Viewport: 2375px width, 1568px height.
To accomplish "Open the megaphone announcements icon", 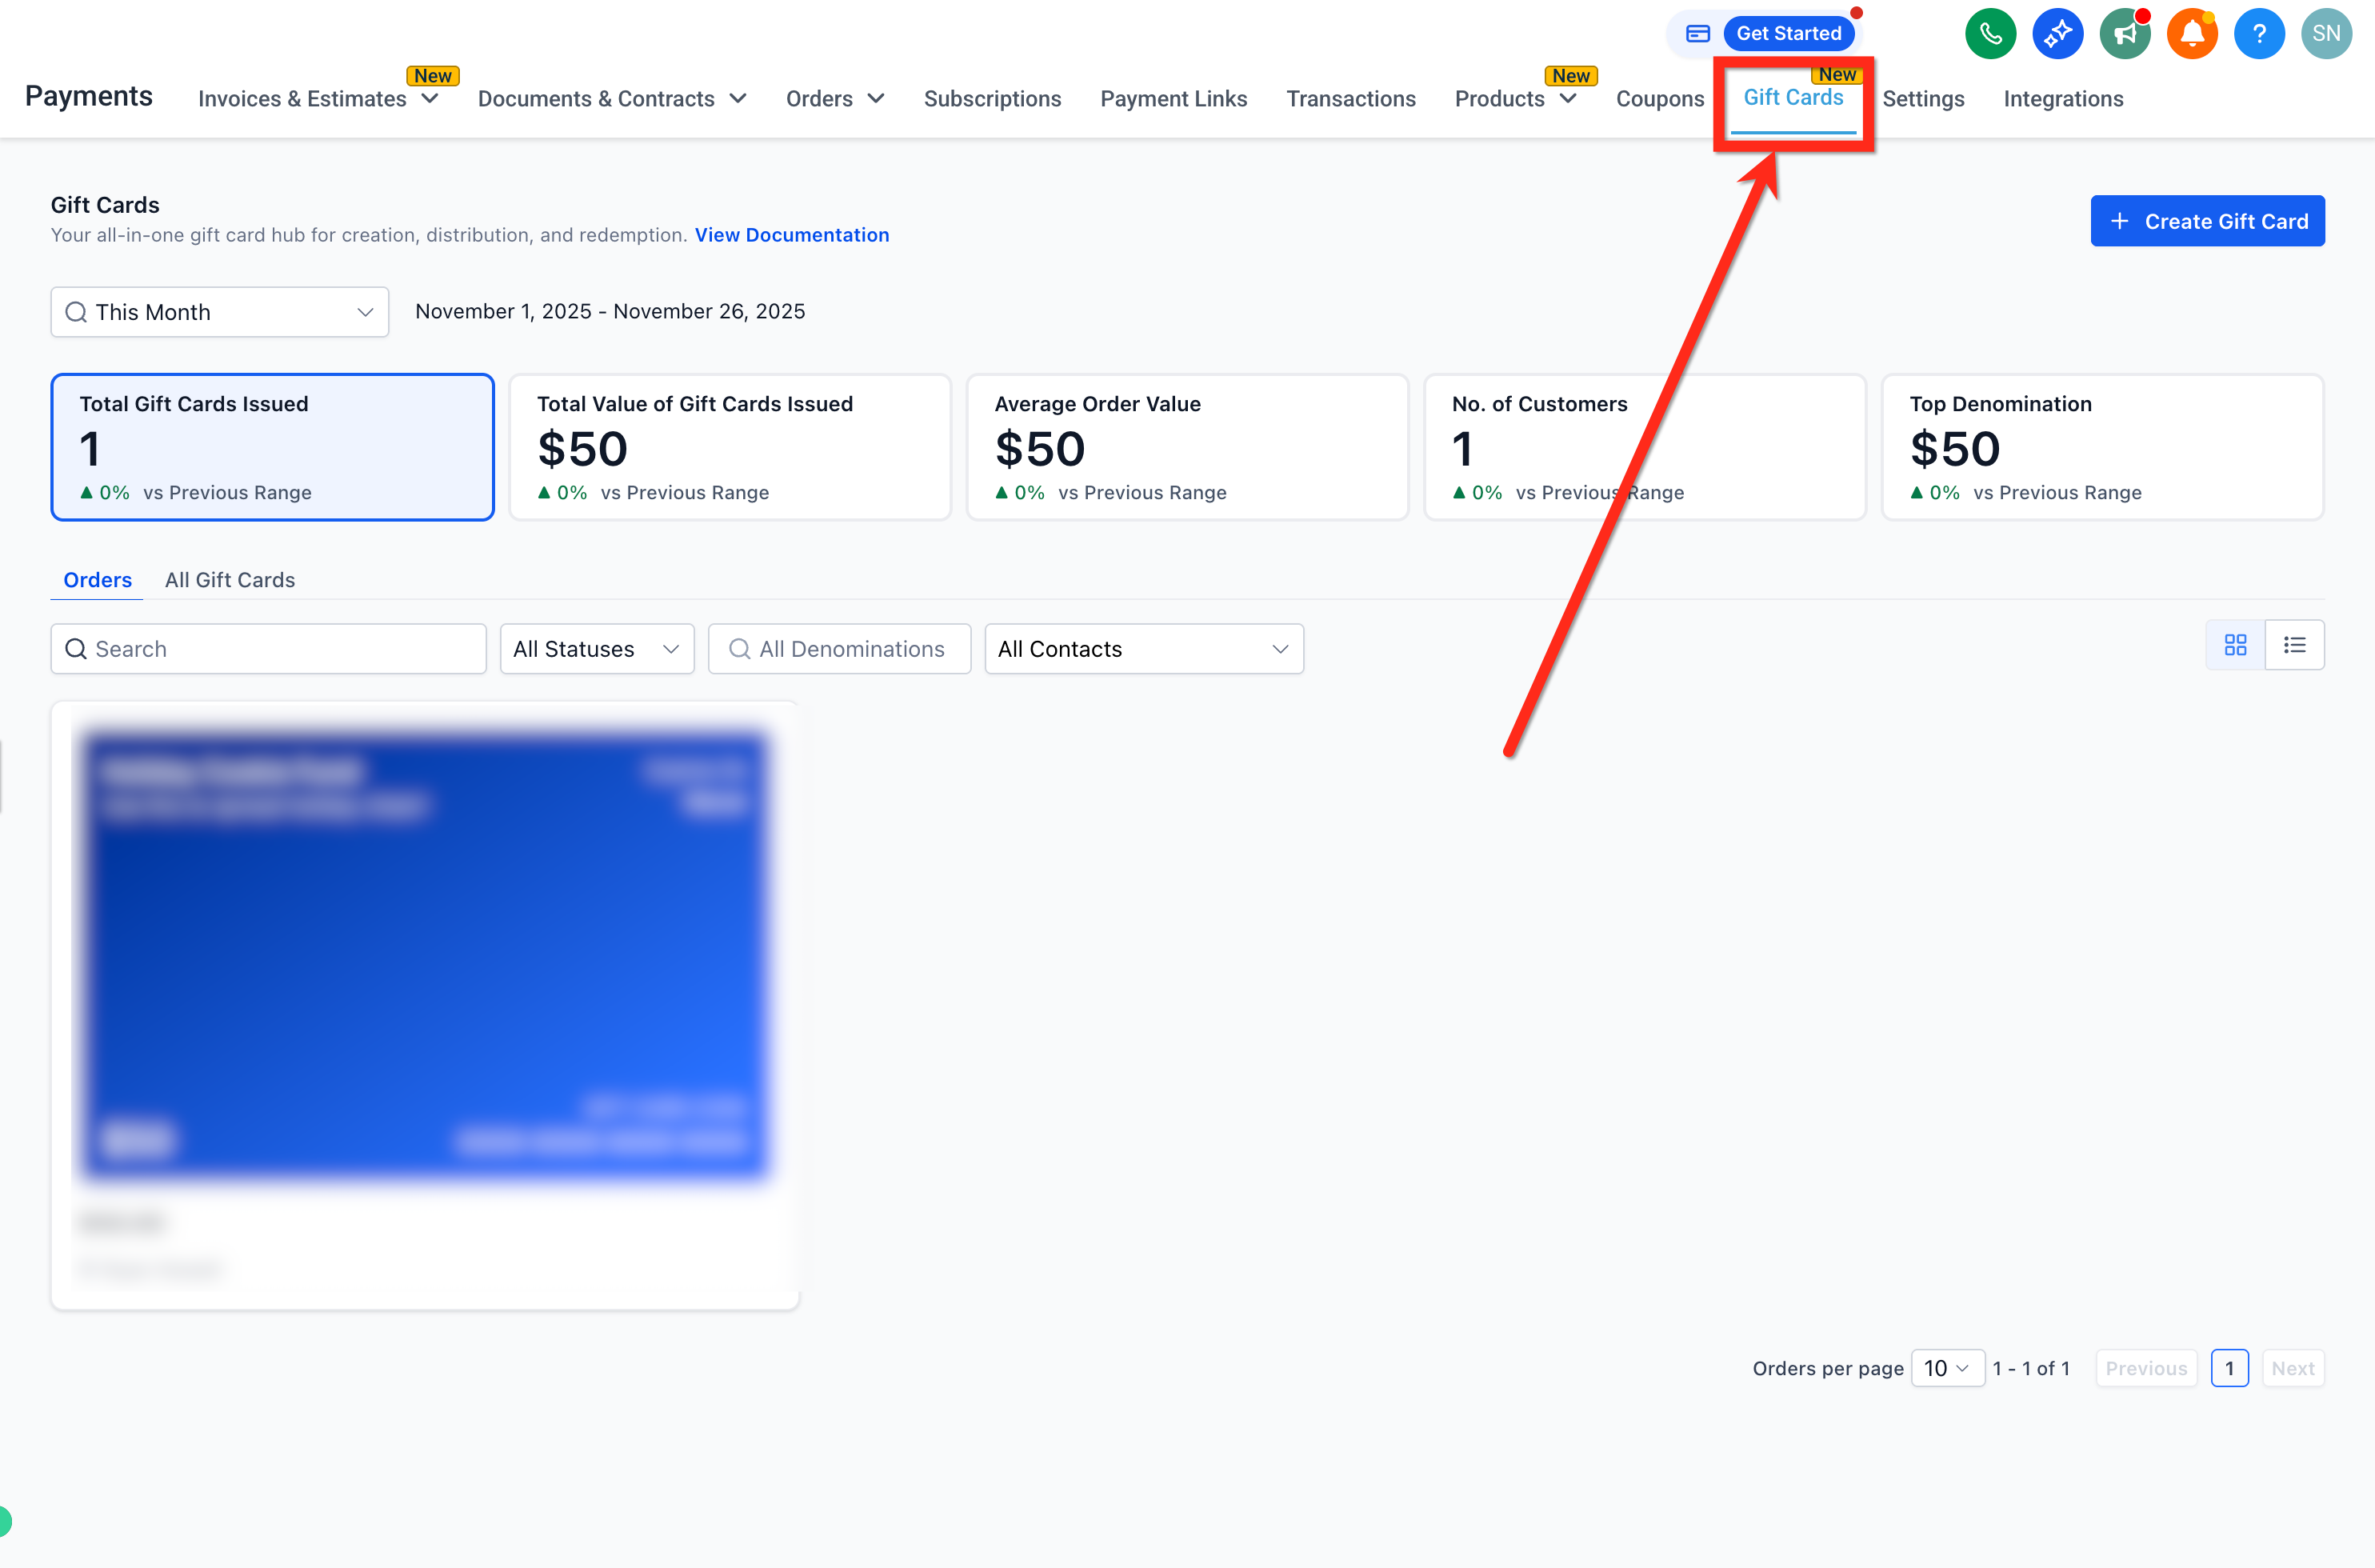I will [2124, 34].
